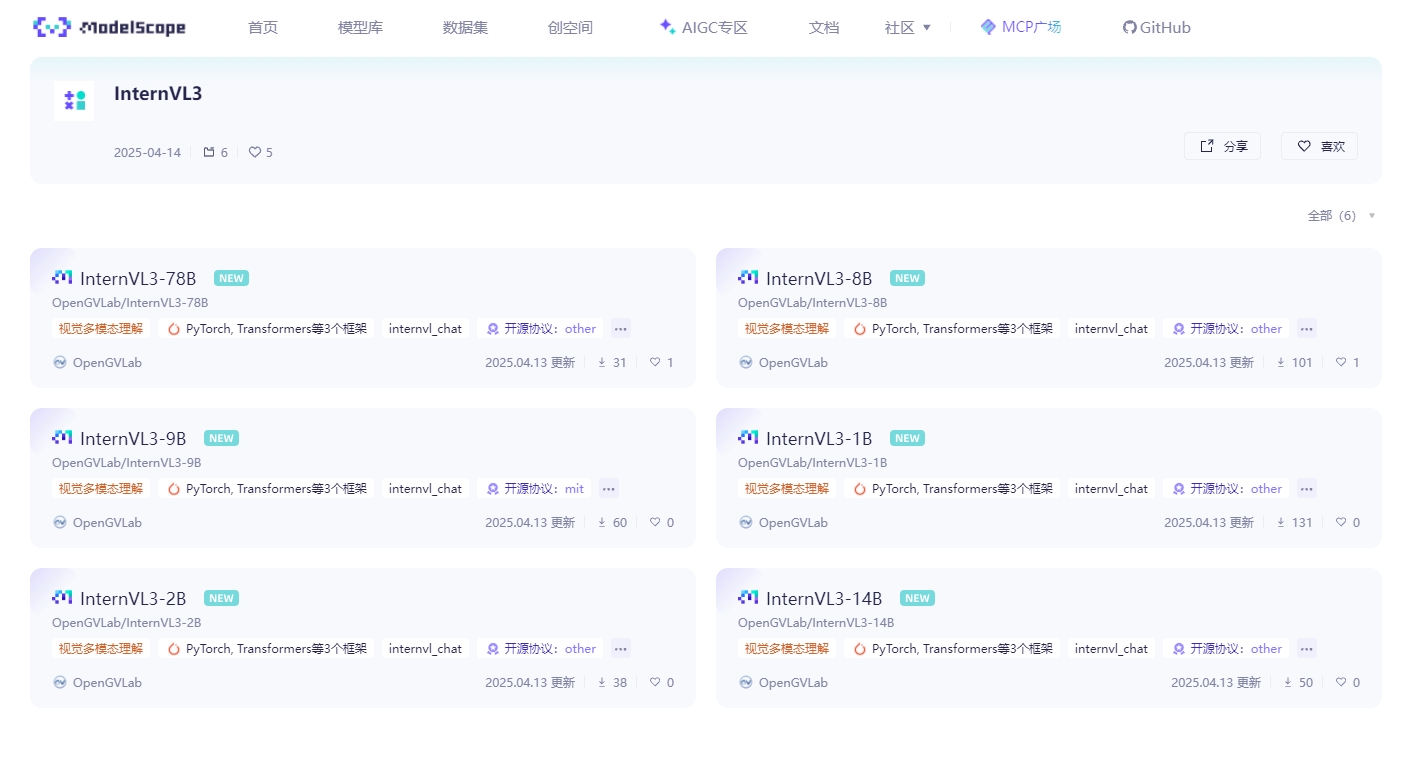
Task: Click 视觉多模态理解 tag on InternVL3-78B card
Action: point(101,328)
